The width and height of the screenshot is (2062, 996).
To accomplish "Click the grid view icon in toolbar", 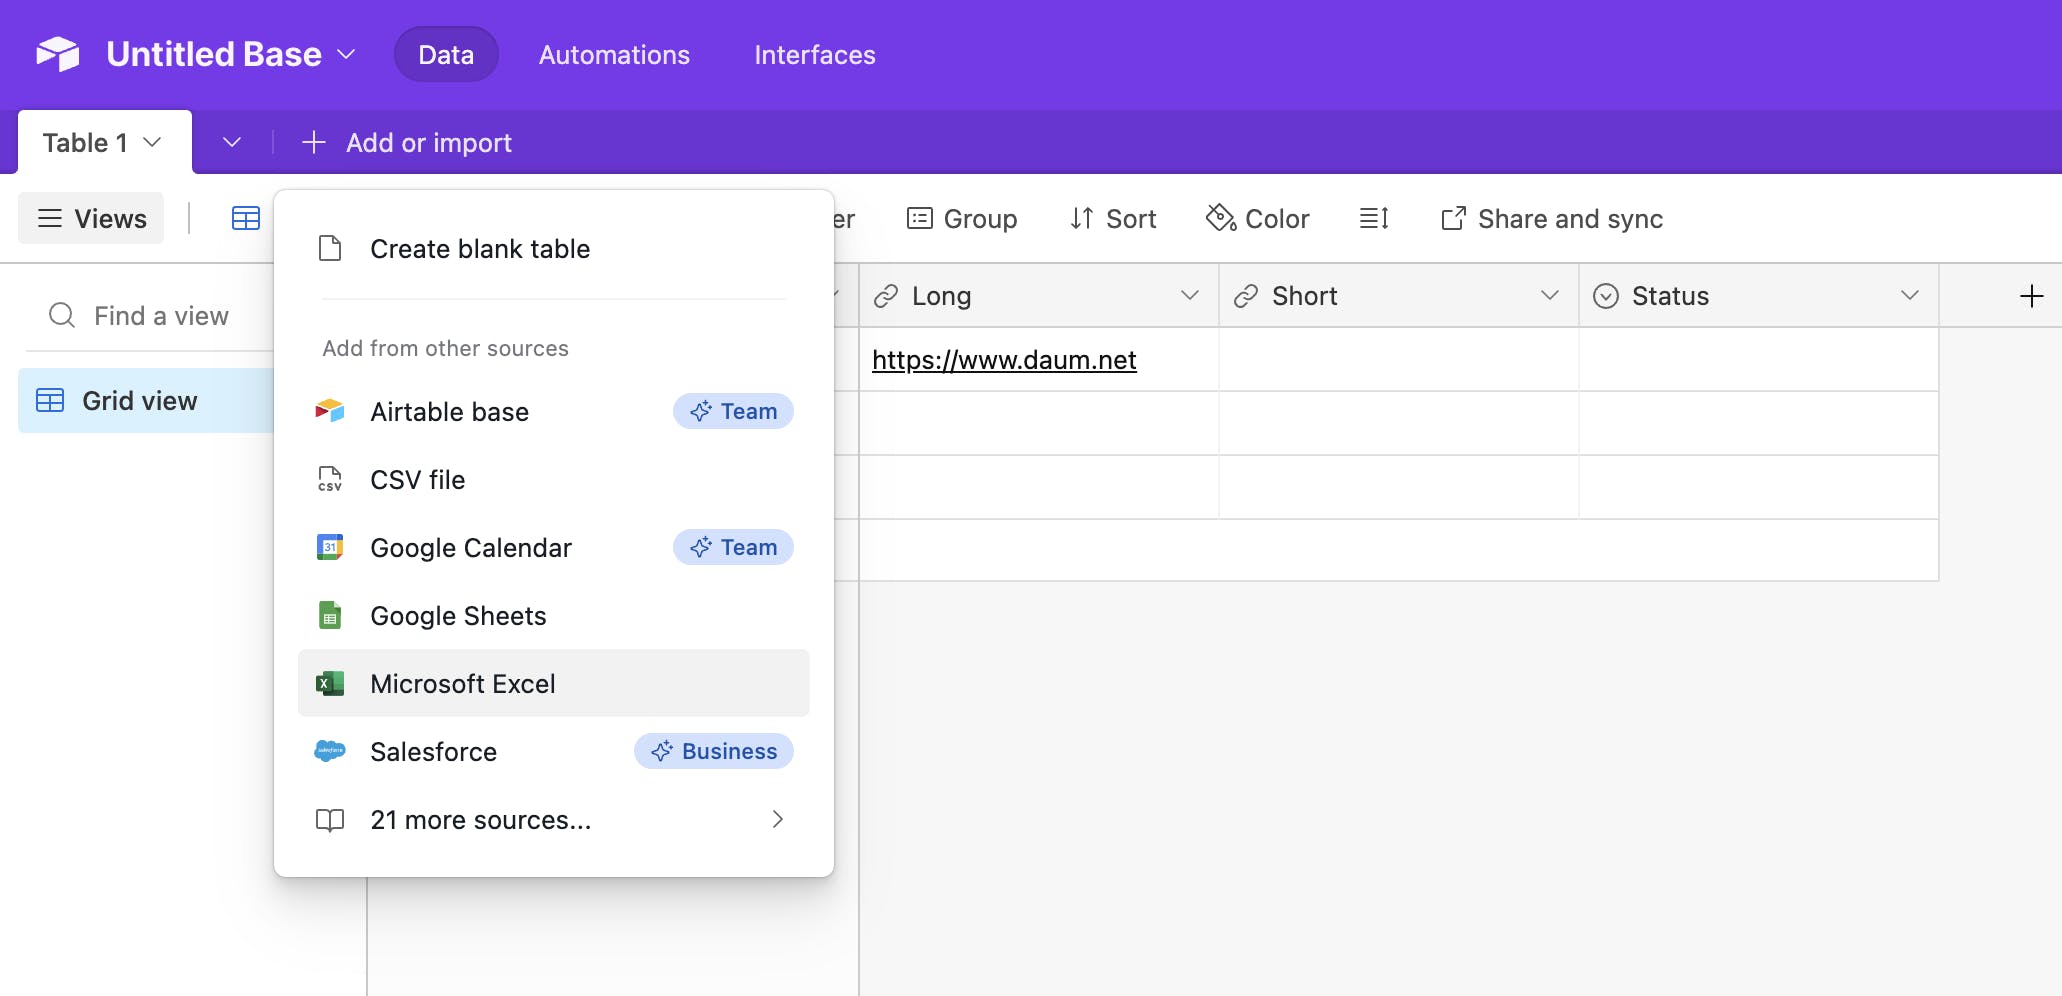I will (246, 218).
